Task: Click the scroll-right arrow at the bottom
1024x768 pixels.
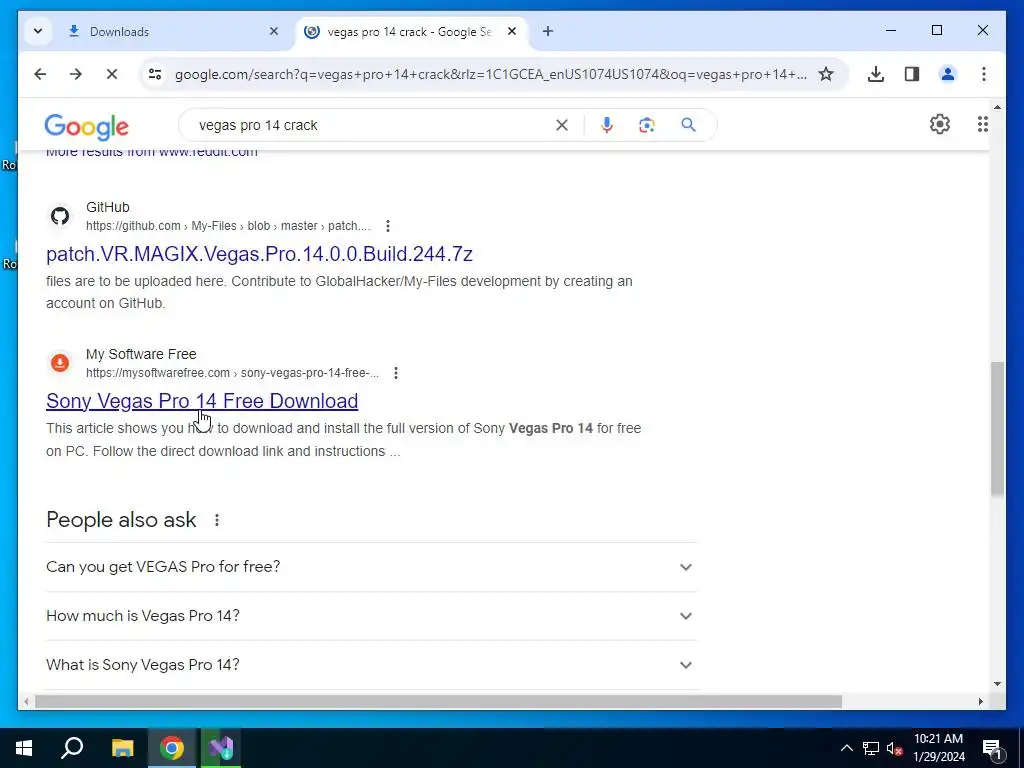Action: pyautogui.click(x=980, y=702)
